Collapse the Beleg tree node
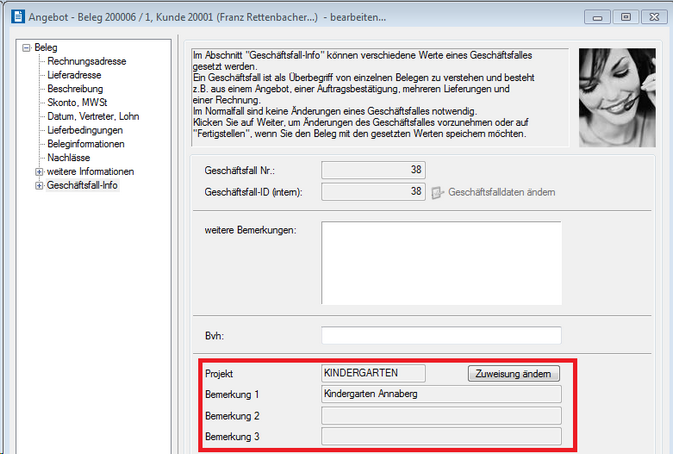This screenshot has width=673, height=454. click(x=25, y=48)
